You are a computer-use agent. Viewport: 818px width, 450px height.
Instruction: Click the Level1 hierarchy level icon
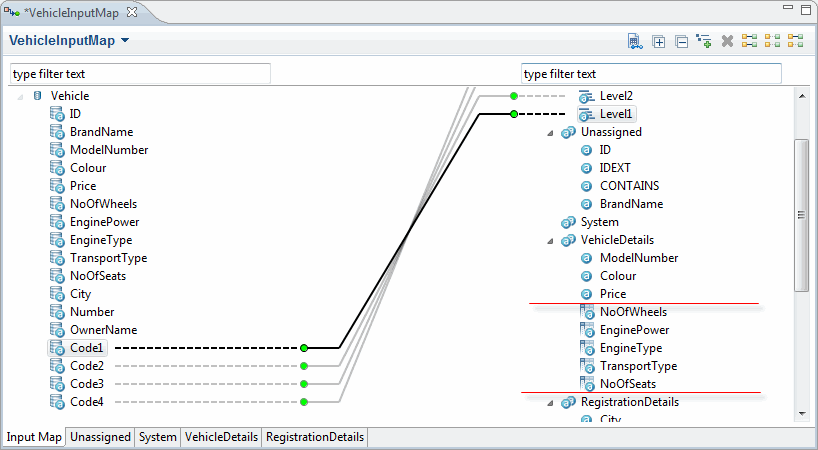pos(586,114)
